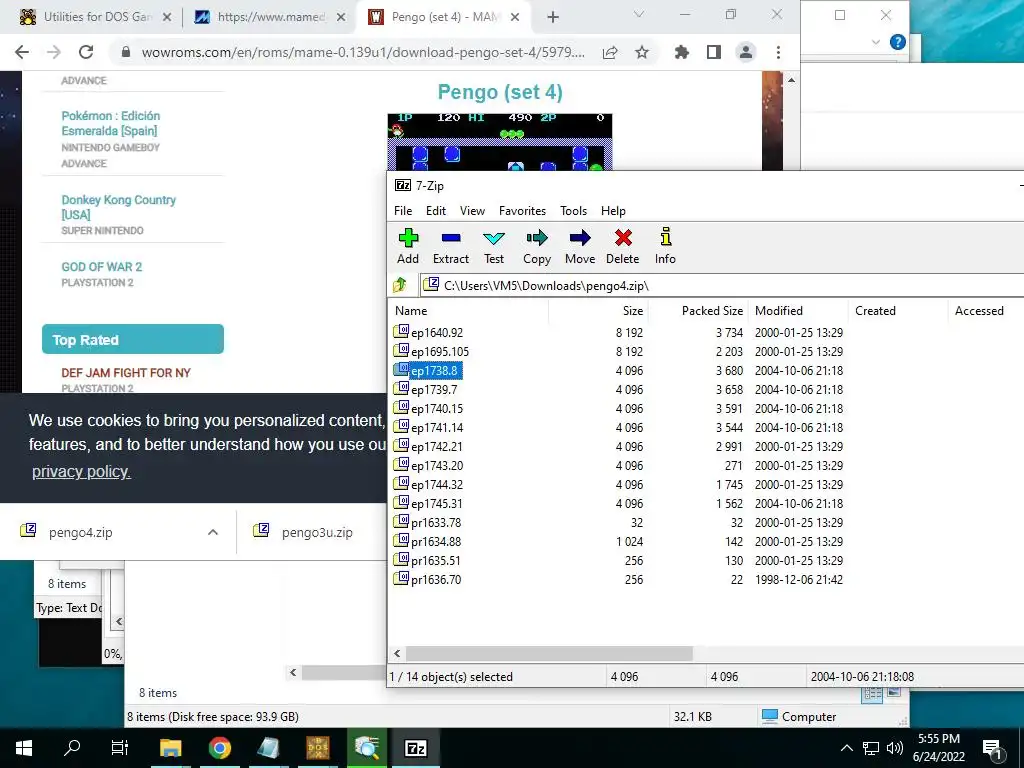Open File Explorer from the taskbar
The image size is (1024, 768).
(x=170, y=748)
